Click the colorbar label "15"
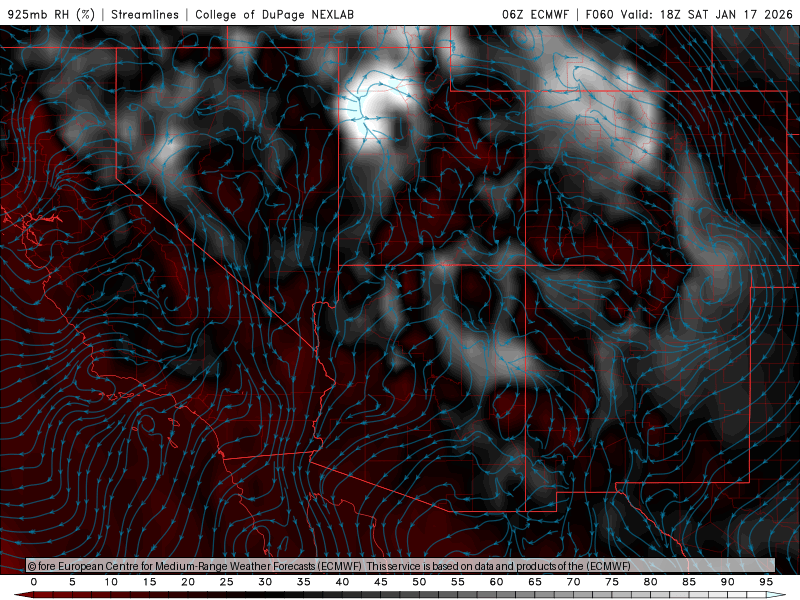 [149, 582]
